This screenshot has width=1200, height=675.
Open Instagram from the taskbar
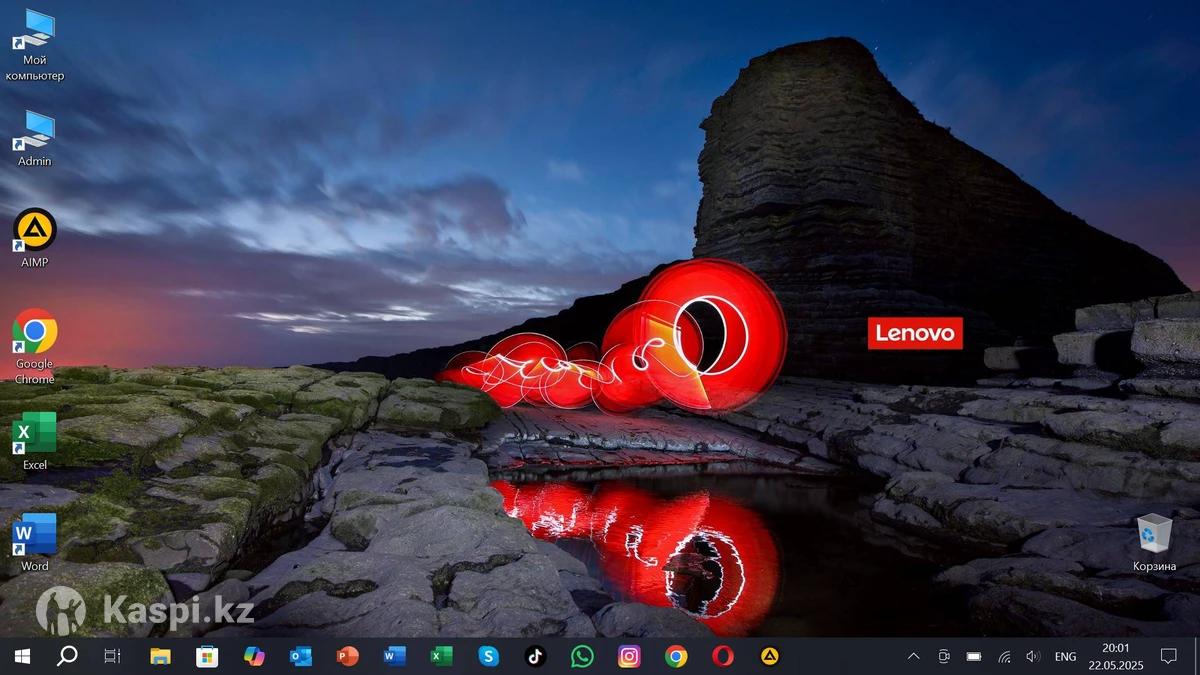[629, 656]
